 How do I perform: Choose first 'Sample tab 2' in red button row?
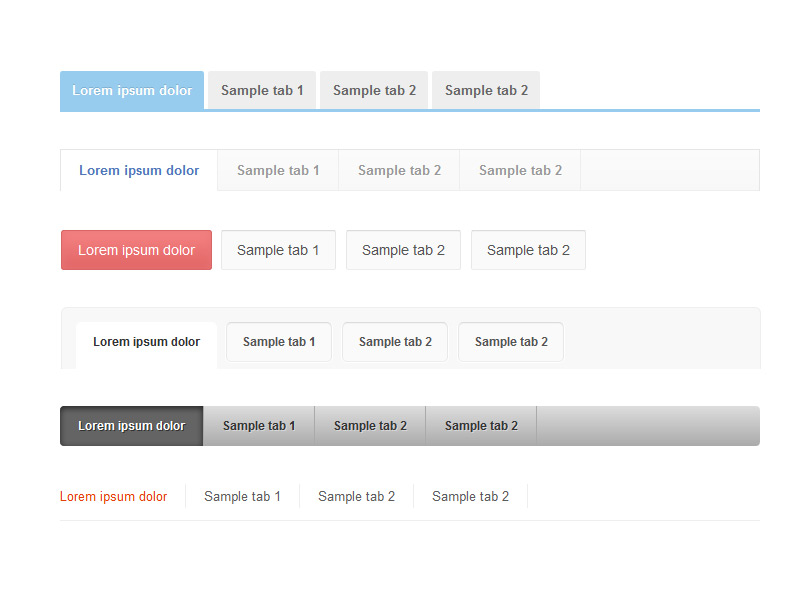[403, 250]
